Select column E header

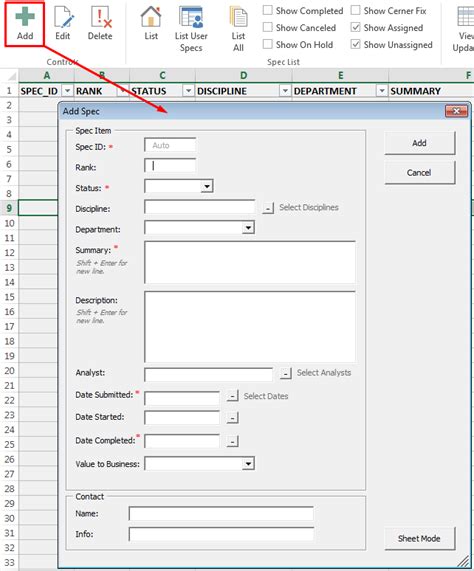[340, 75]
